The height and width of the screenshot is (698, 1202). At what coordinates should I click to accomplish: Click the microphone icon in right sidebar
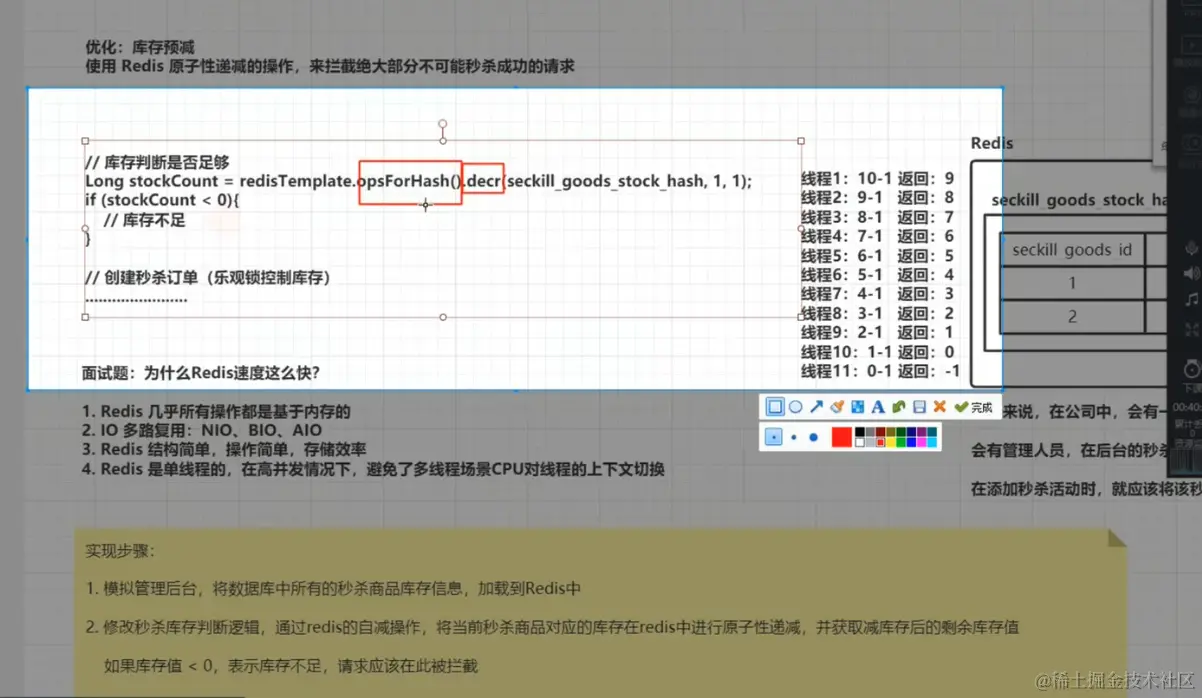pos(1192,248)
